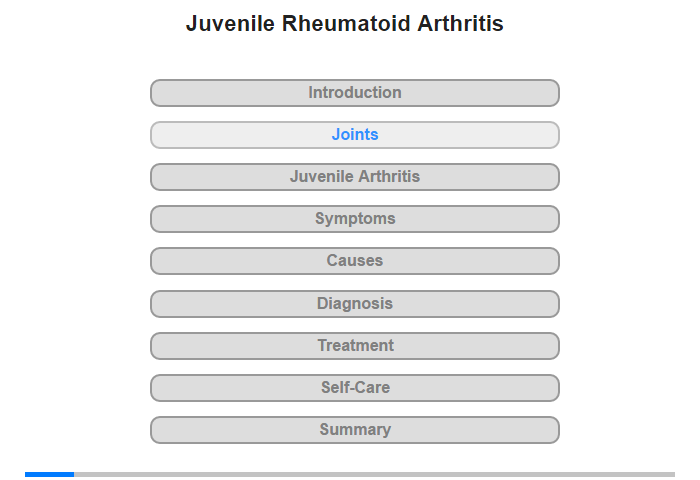The width and height of the screenshot is (700, 480).
Task: Open the Treatment section
Action: point(354,346)
